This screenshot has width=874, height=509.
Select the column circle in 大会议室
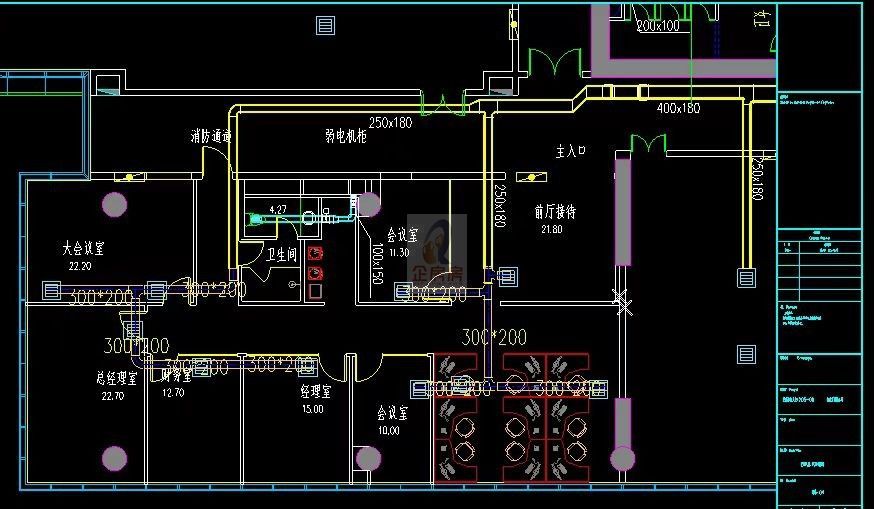[115, 205]
